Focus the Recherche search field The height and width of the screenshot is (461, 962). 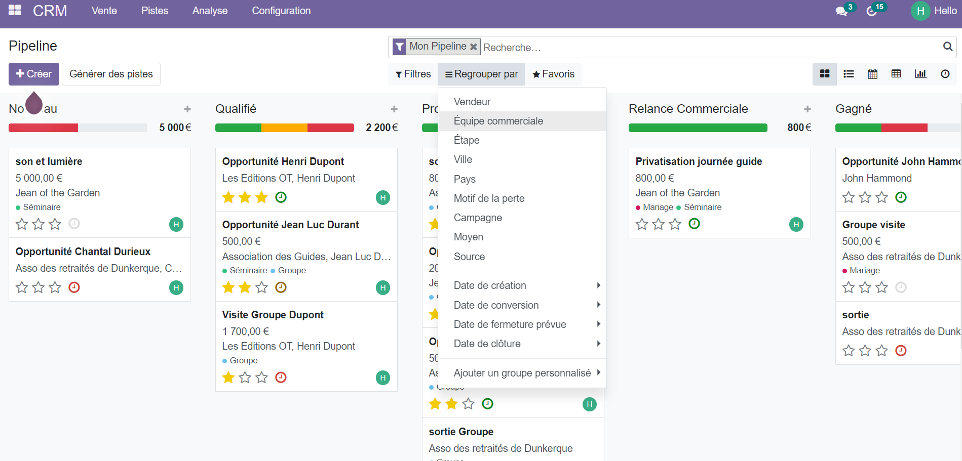tap(710, 47)
